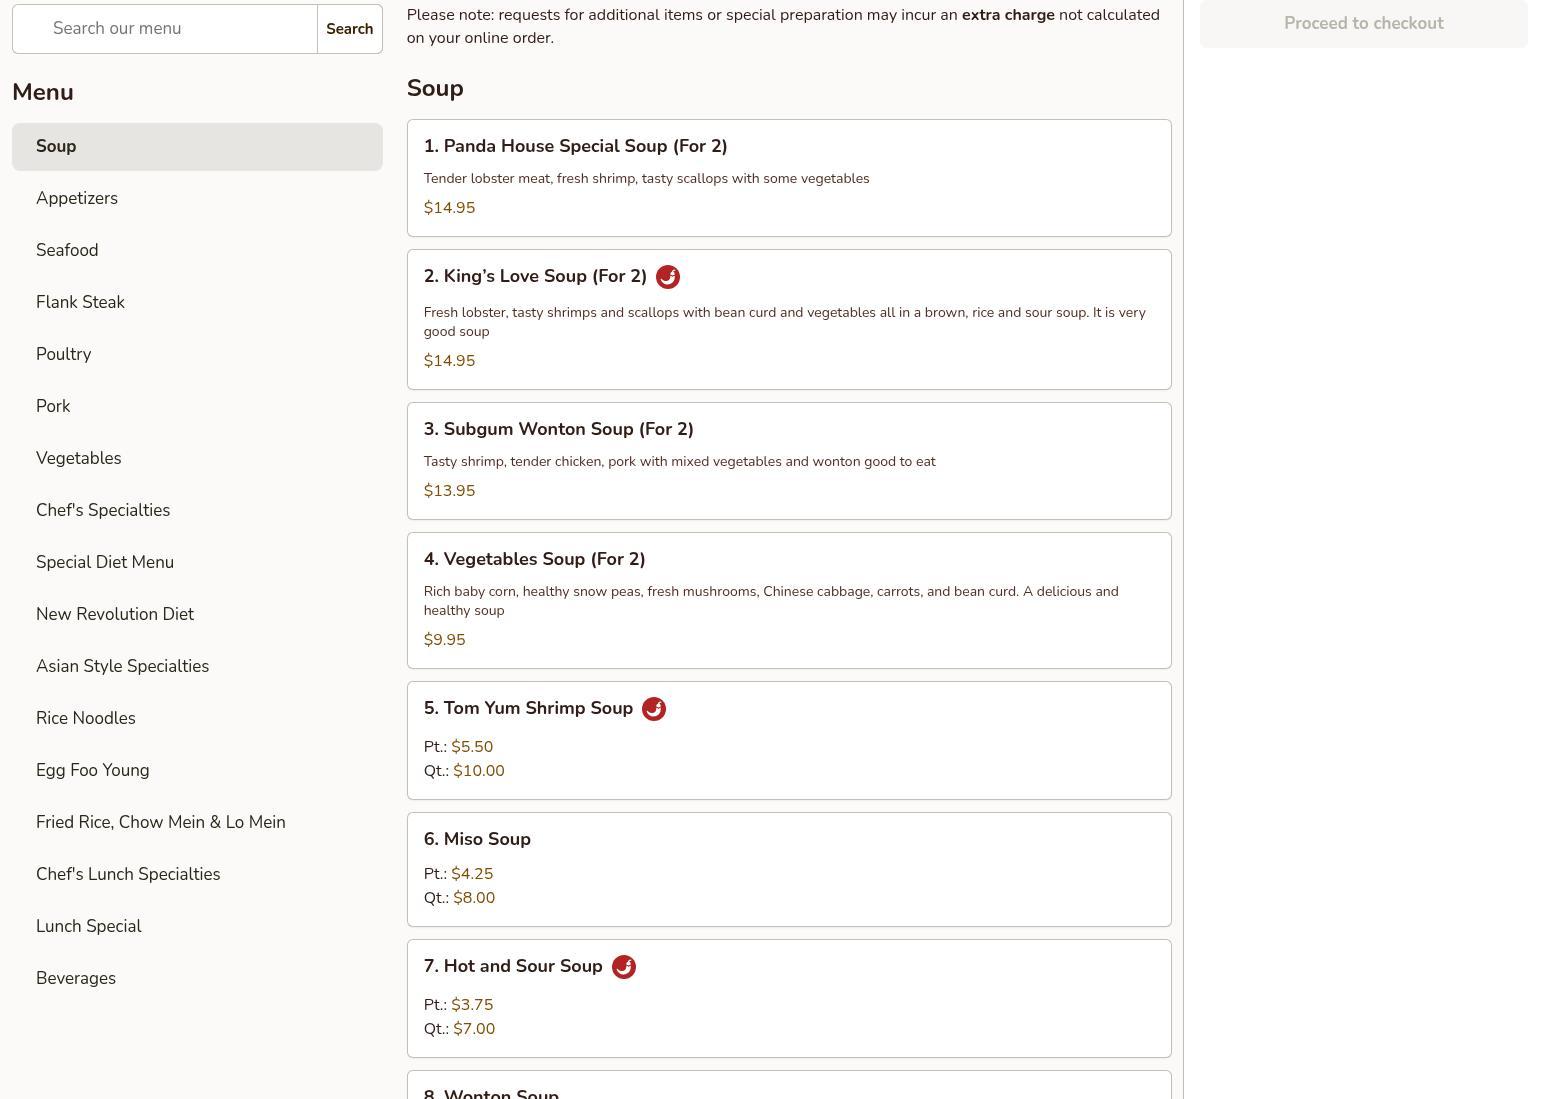Open the Appetizers menu category
This screenshot has width=1544, height=1099.
(77, 198)
